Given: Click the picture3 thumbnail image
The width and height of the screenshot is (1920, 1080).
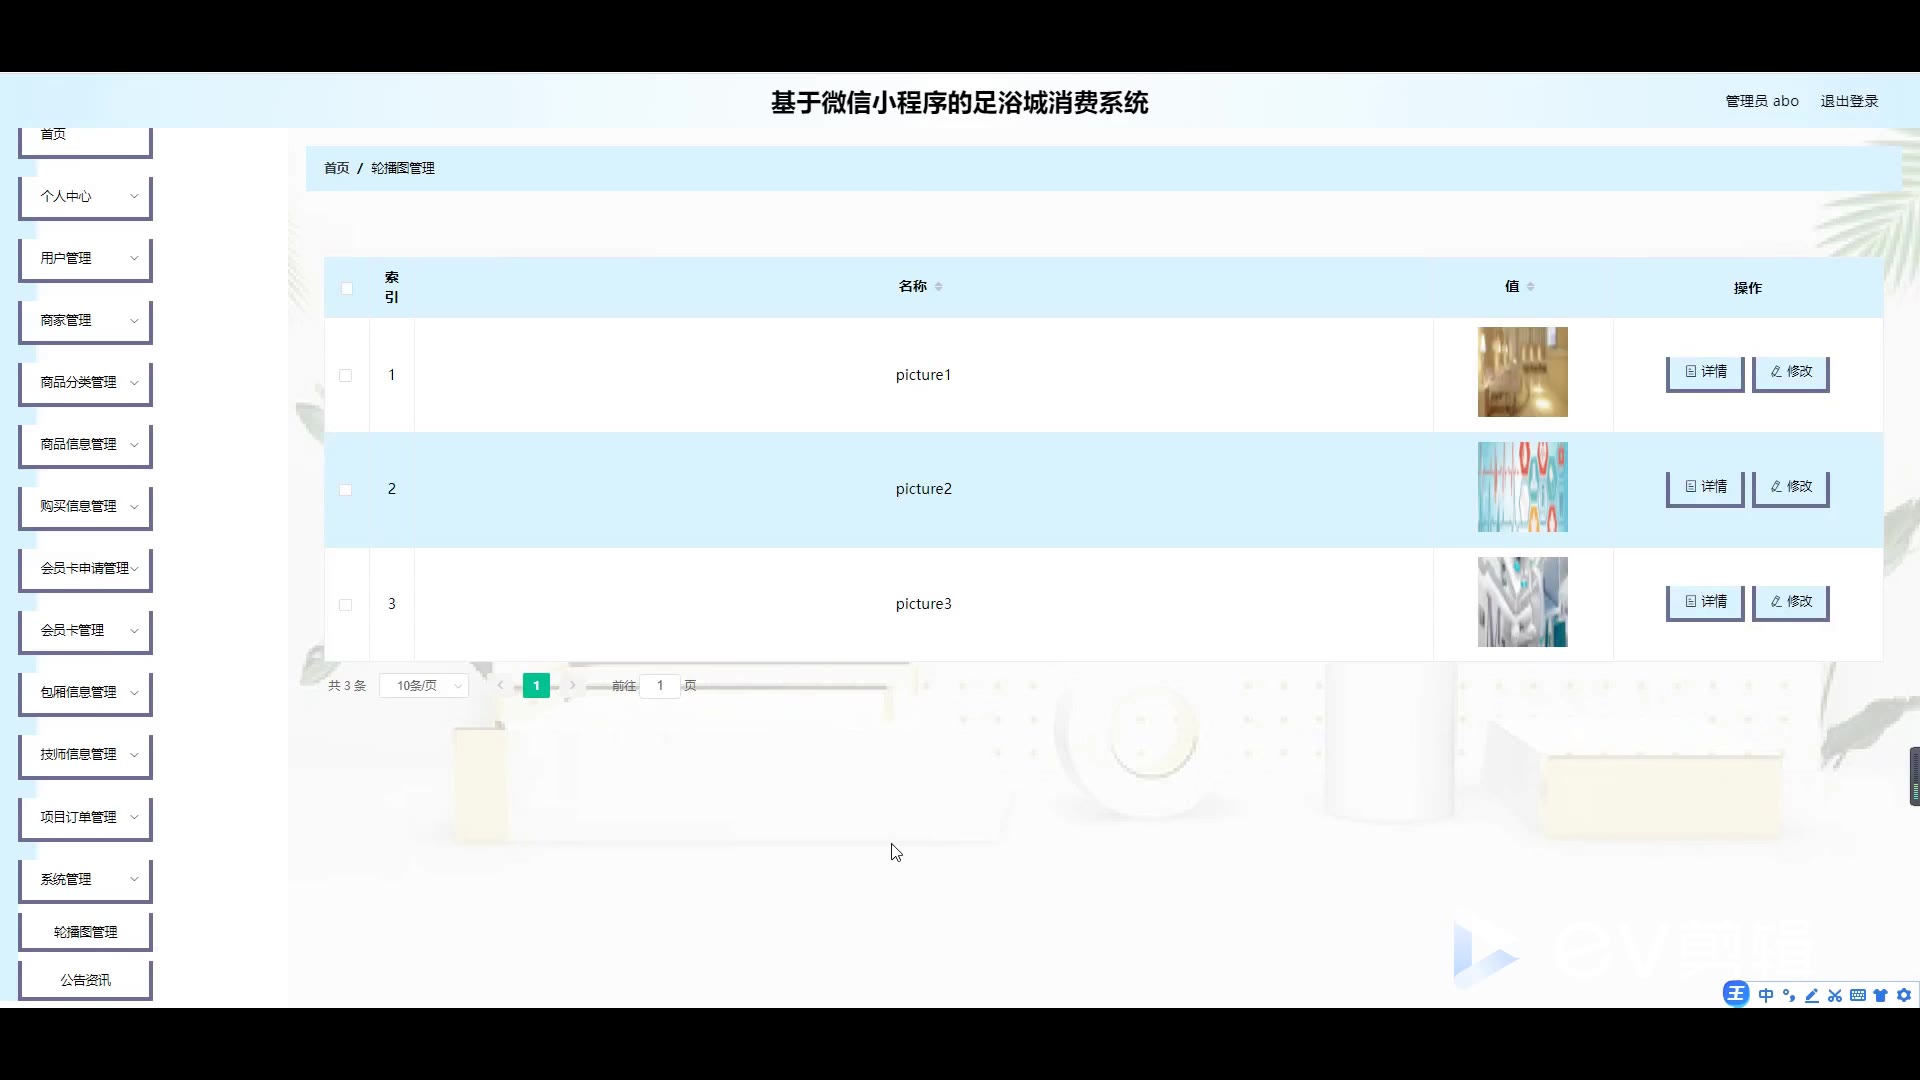Looking at the screenshot, I should coord(1522,602).
